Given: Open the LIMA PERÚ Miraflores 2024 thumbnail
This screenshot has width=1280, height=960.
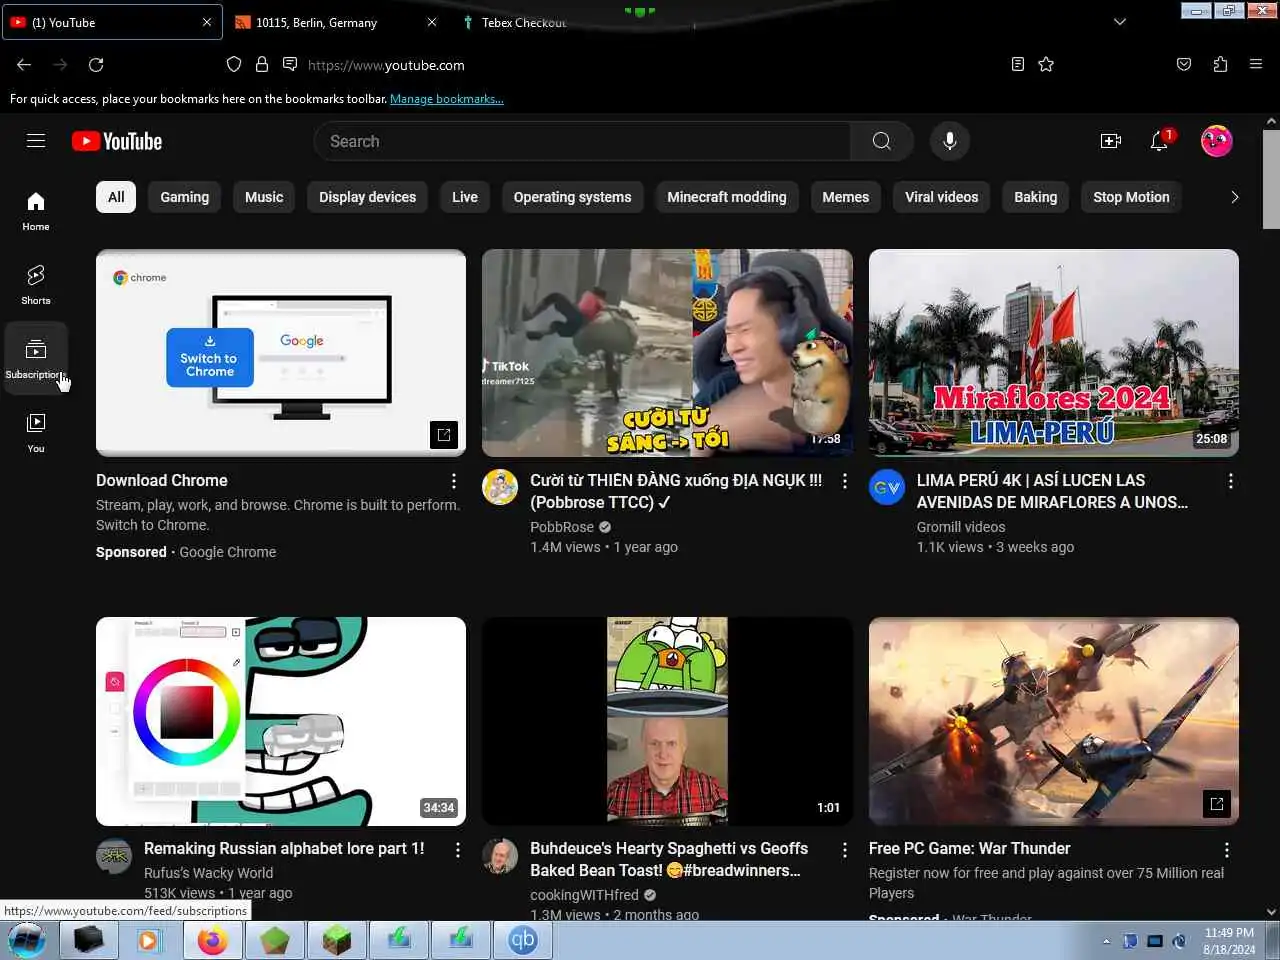Looking at the screenshot, I should coord(1054,353).
